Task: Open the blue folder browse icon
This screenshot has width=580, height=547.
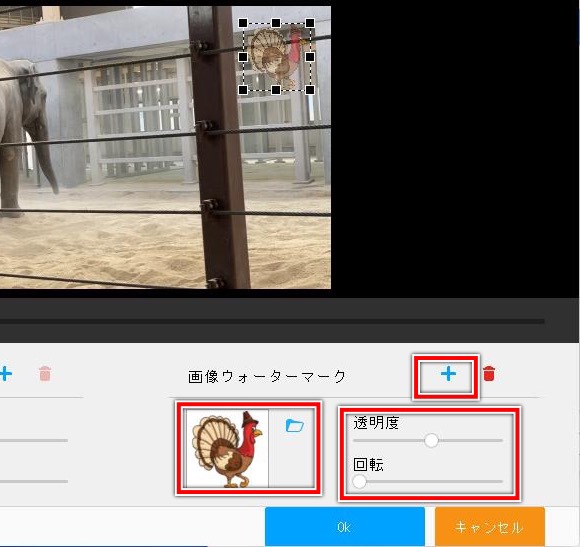Action: click(294, 426)
